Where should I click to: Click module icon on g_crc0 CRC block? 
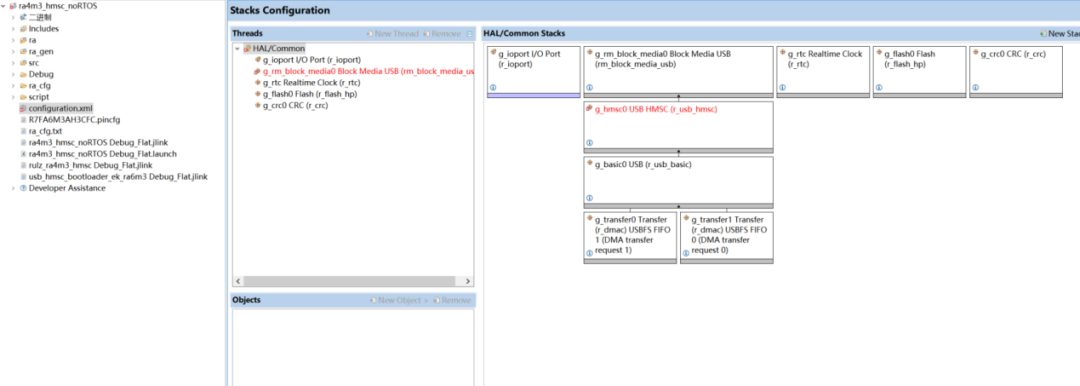(x=975, y=53)
